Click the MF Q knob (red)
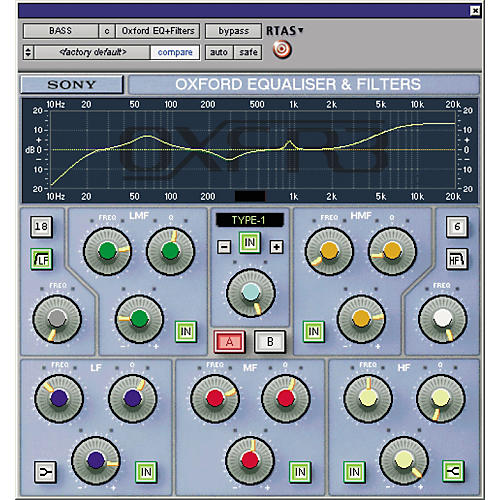 coord(286,398)
